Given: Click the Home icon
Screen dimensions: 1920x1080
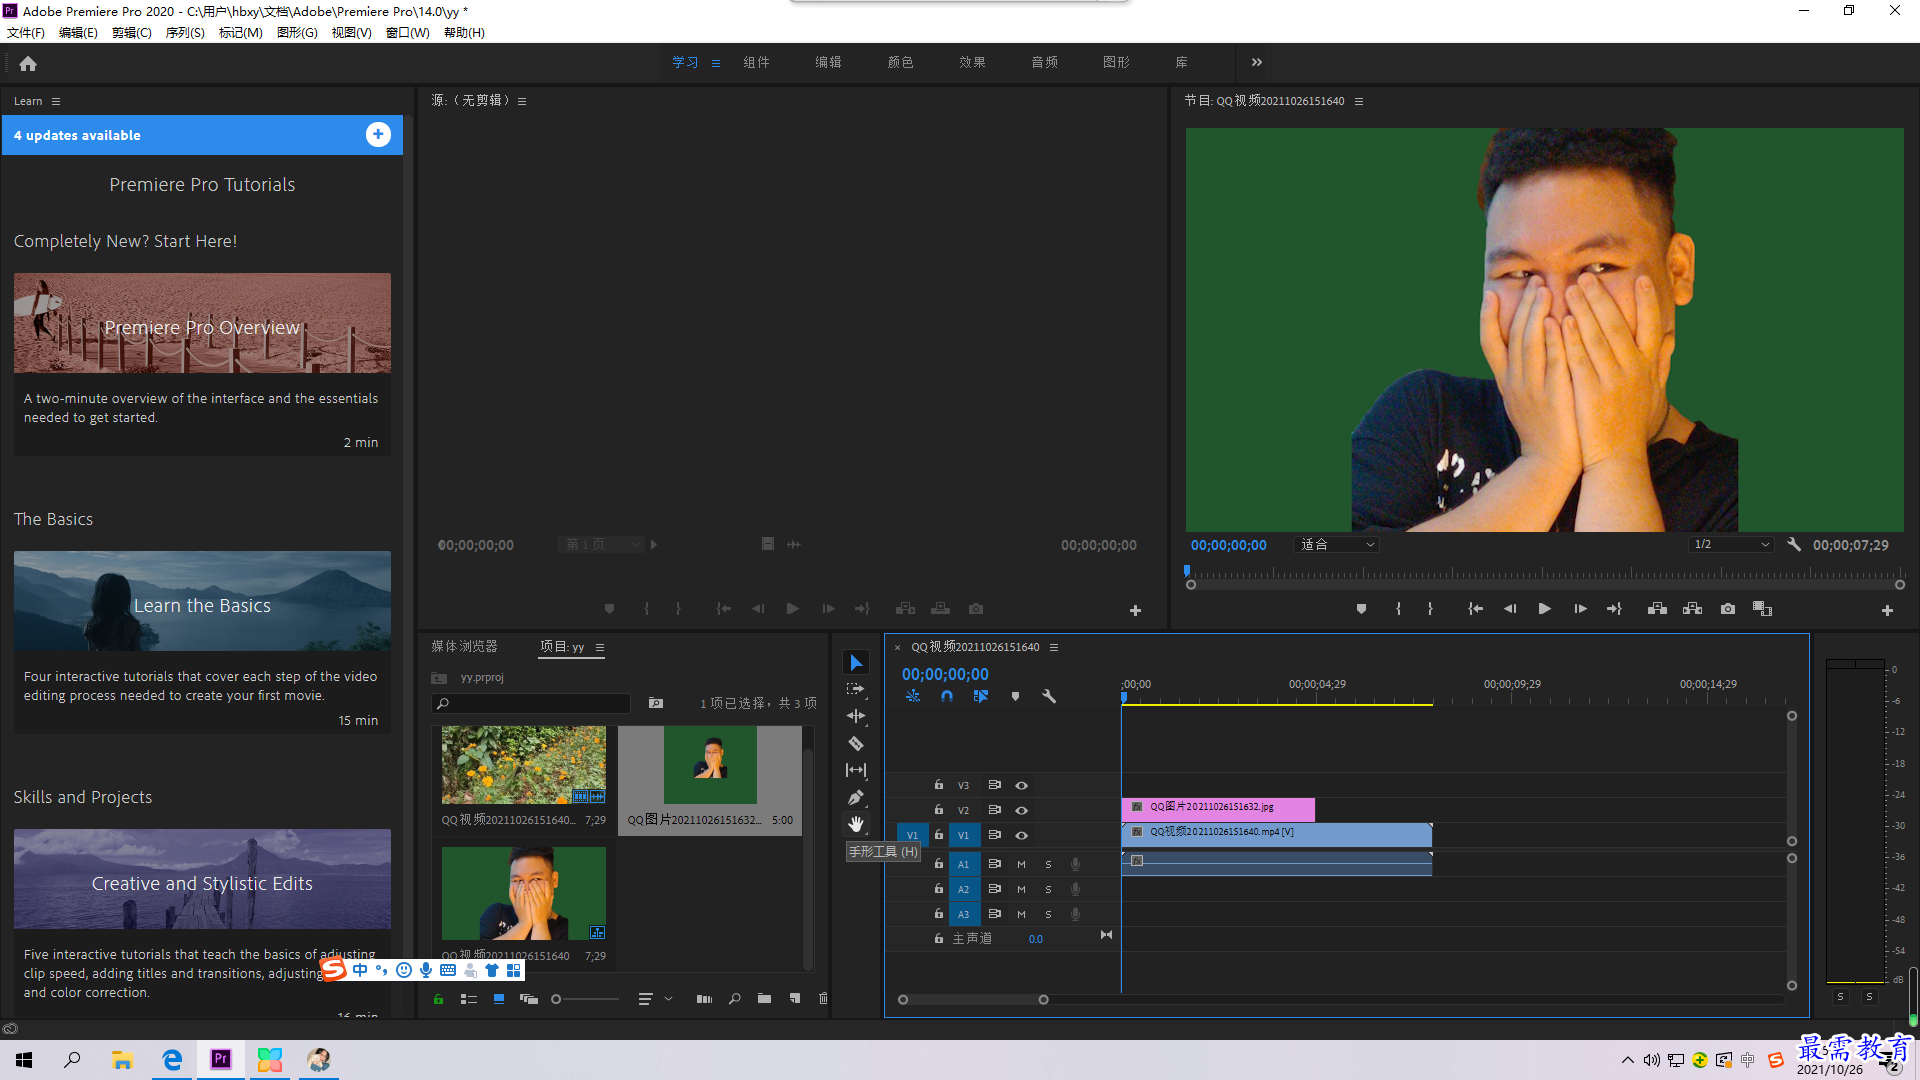Looking at the screenshot, I should (x=28, y=63).
